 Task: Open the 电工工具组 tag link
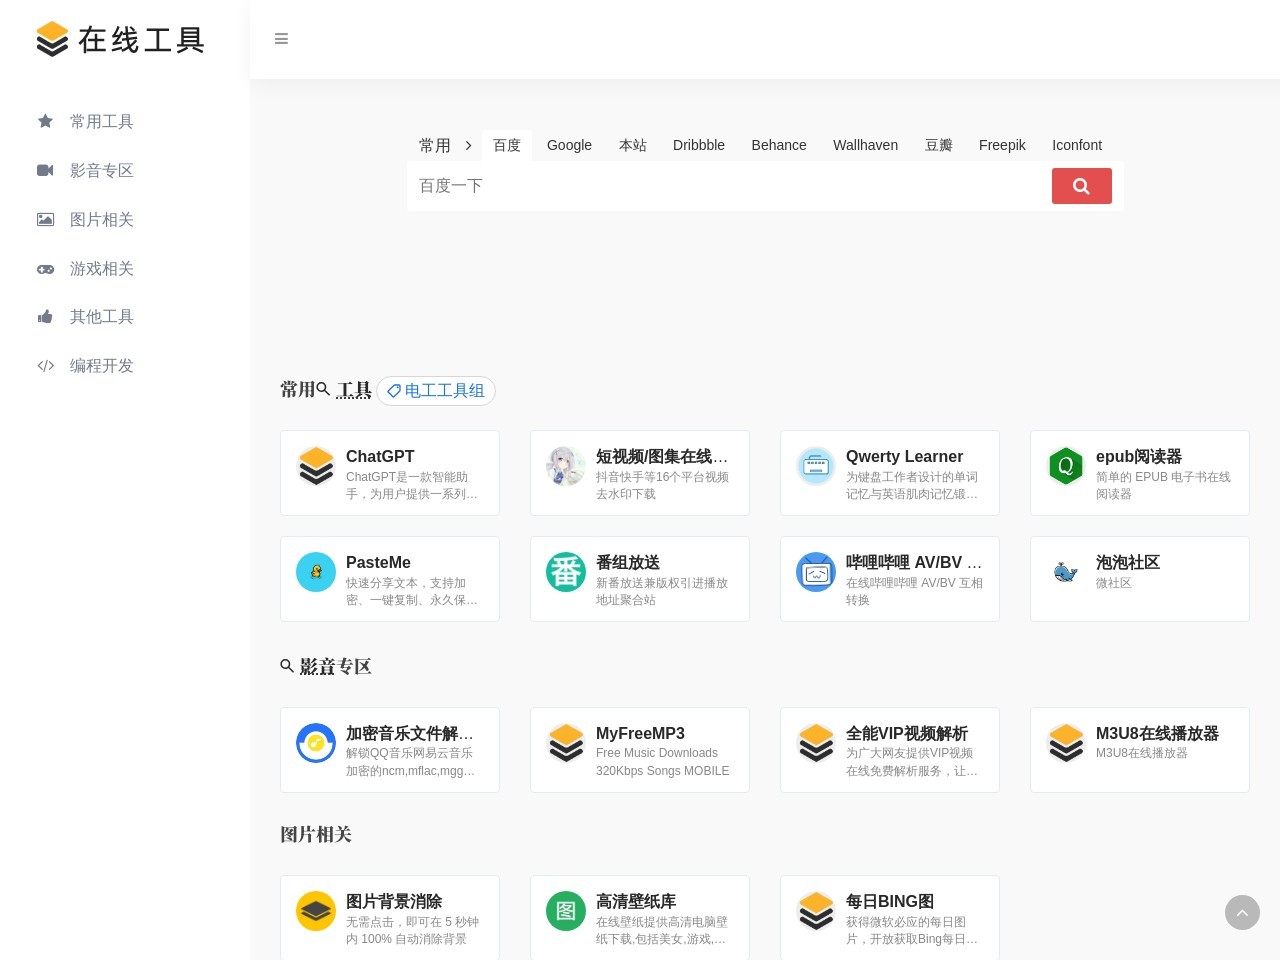point(436,391)
